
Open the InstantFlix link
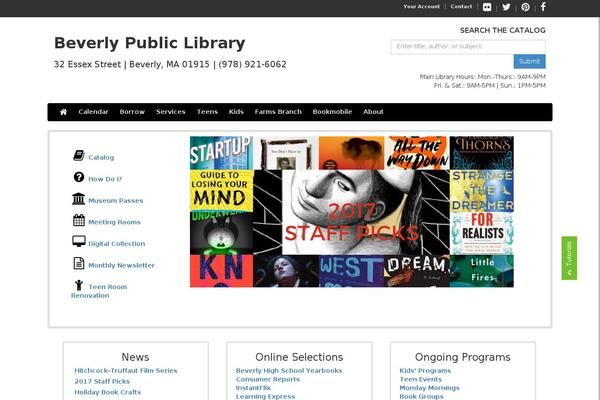click(253, 388)
